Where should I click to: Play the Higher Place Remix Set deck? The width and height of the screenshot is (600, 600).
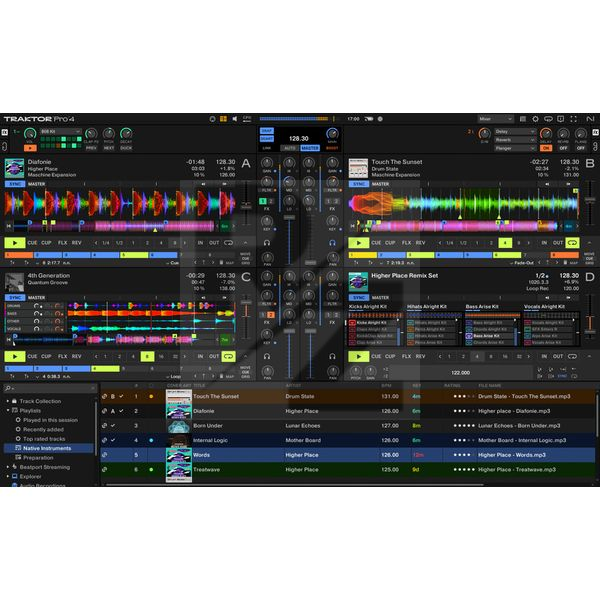coord(358,356)
